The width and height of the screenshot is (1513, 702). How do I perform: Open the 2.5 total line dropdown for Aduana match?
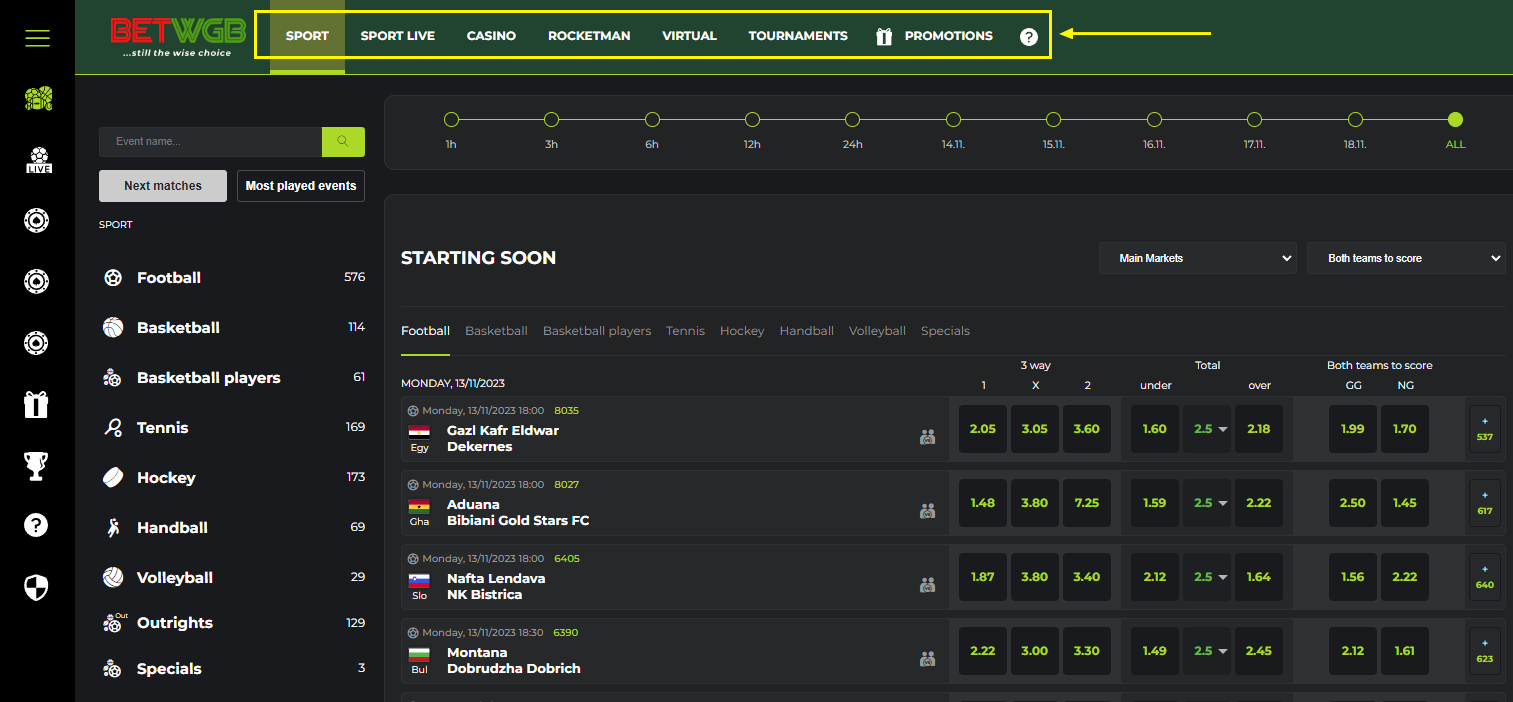(1207, 502)
